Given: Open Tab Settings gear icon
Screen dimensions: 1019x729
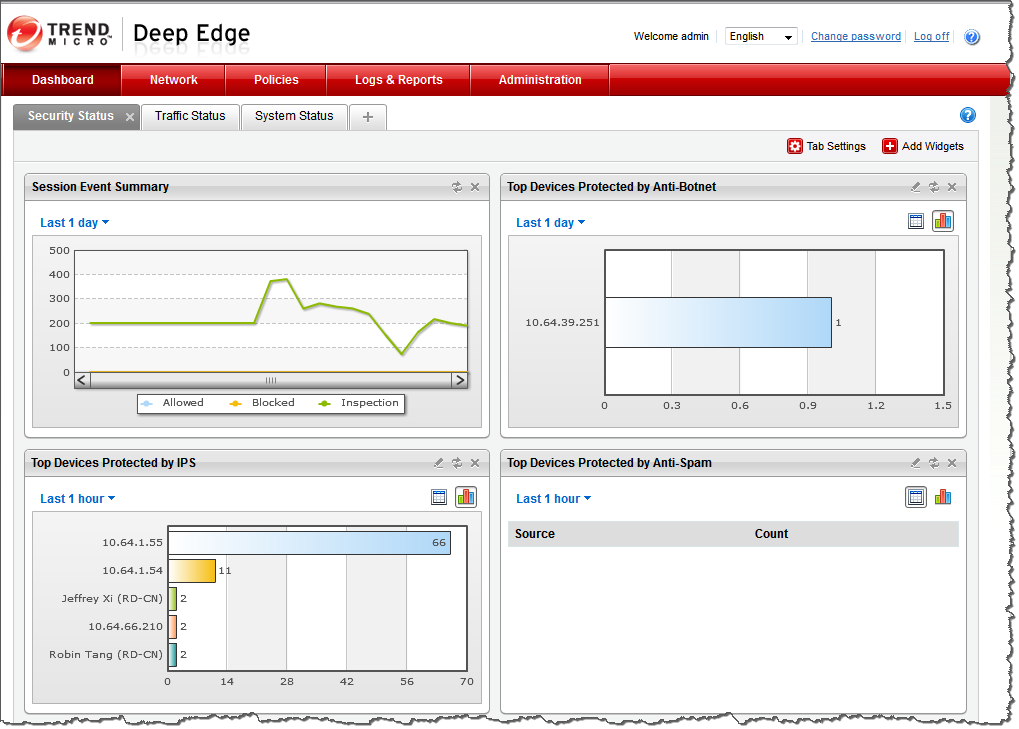Looking at the screenshot, I should click(795, 146).
